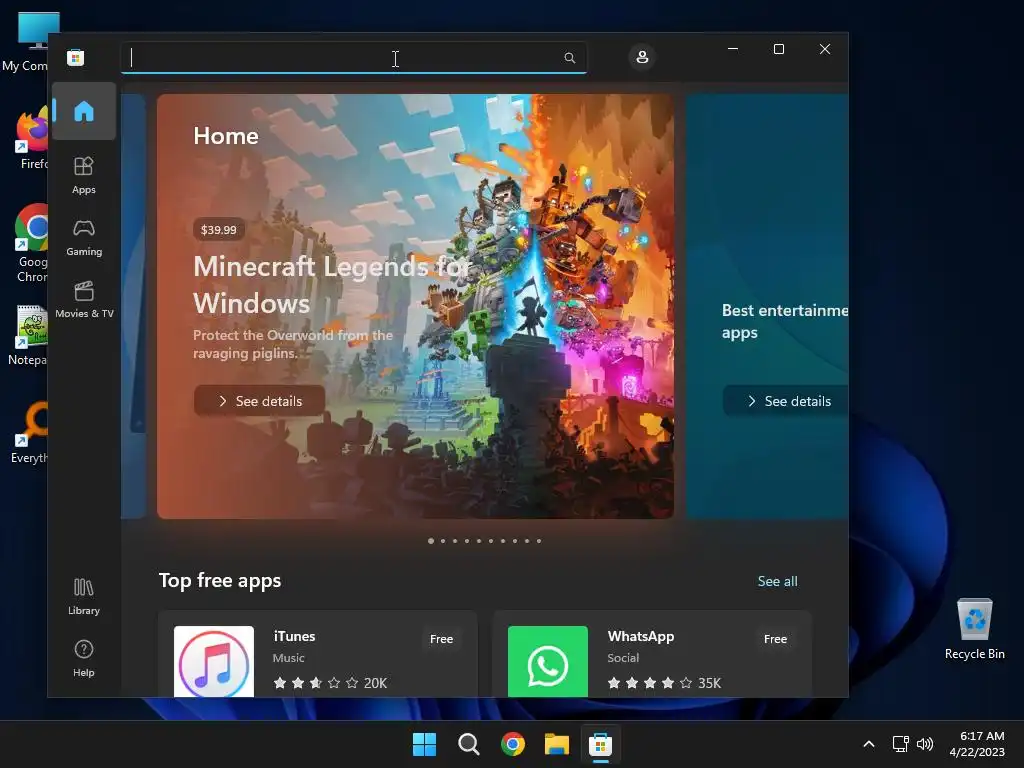This screenshot has height=768, width=1024.
Task: Open Movies & TV section
Action: (x=84, y=299)
